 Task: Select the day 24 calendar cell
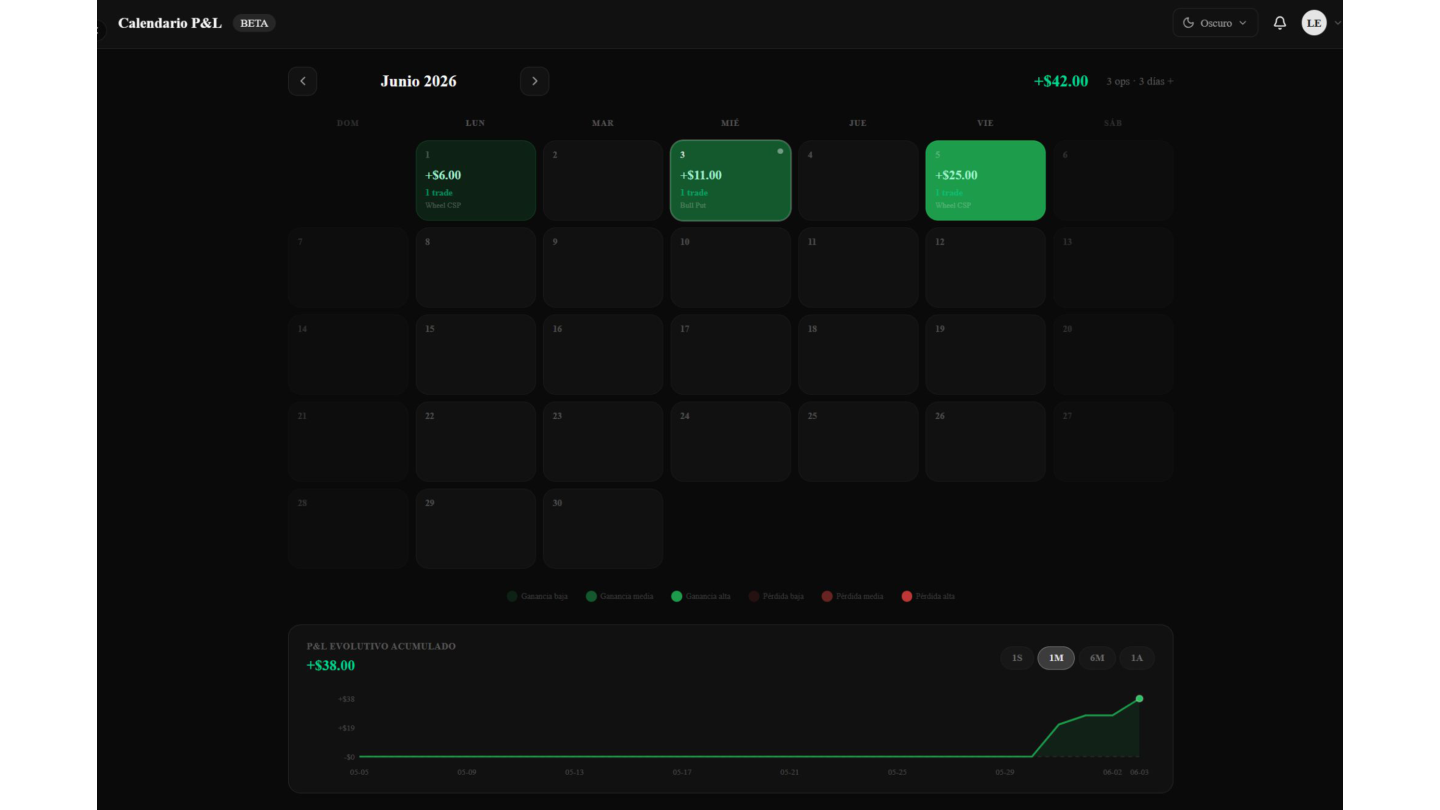[731, 441]
